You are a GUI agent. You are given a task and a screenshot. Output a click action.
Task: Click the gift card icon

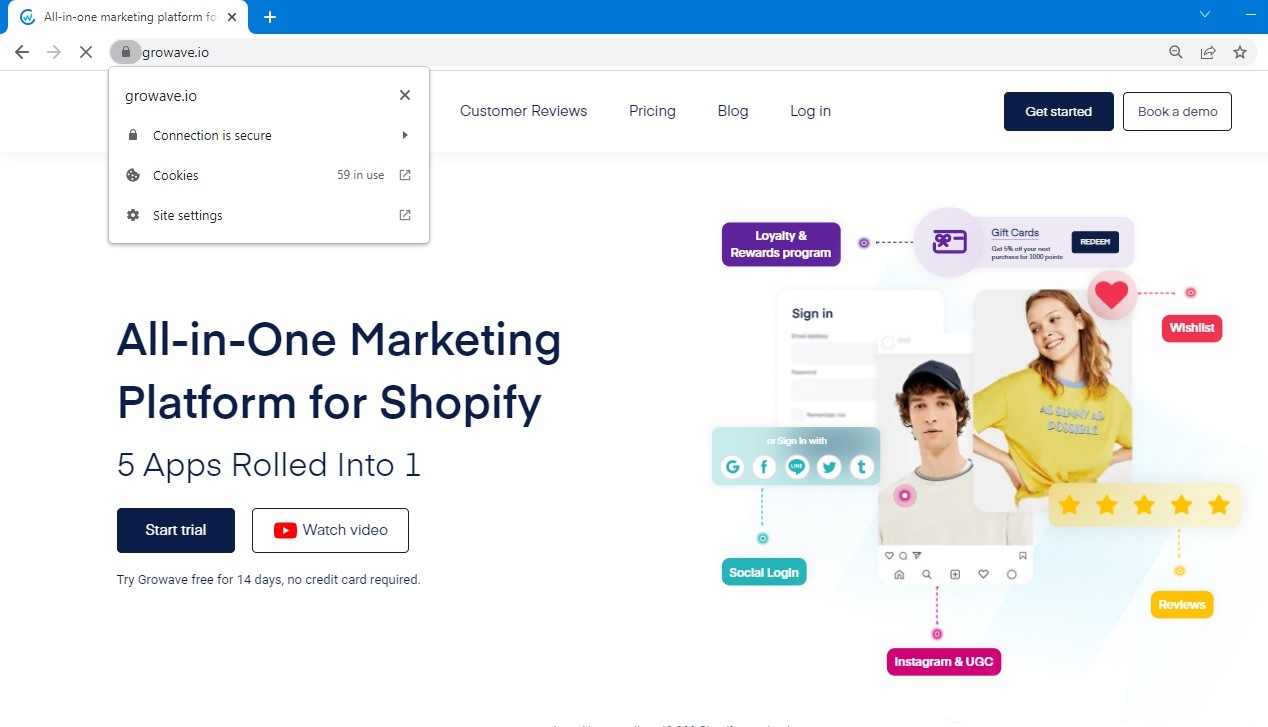pos(949,242)
